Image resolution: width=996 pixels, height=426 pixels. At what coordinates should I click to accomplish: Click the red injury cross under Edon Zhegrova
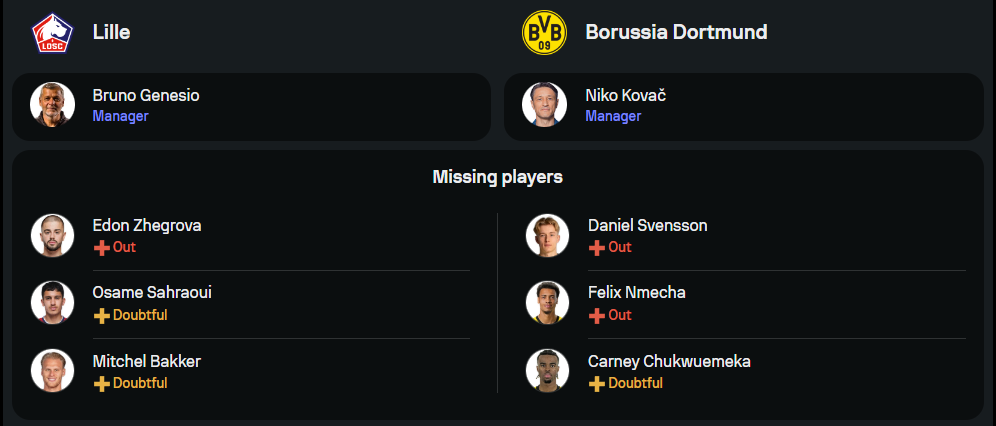(x=101, y=247)
